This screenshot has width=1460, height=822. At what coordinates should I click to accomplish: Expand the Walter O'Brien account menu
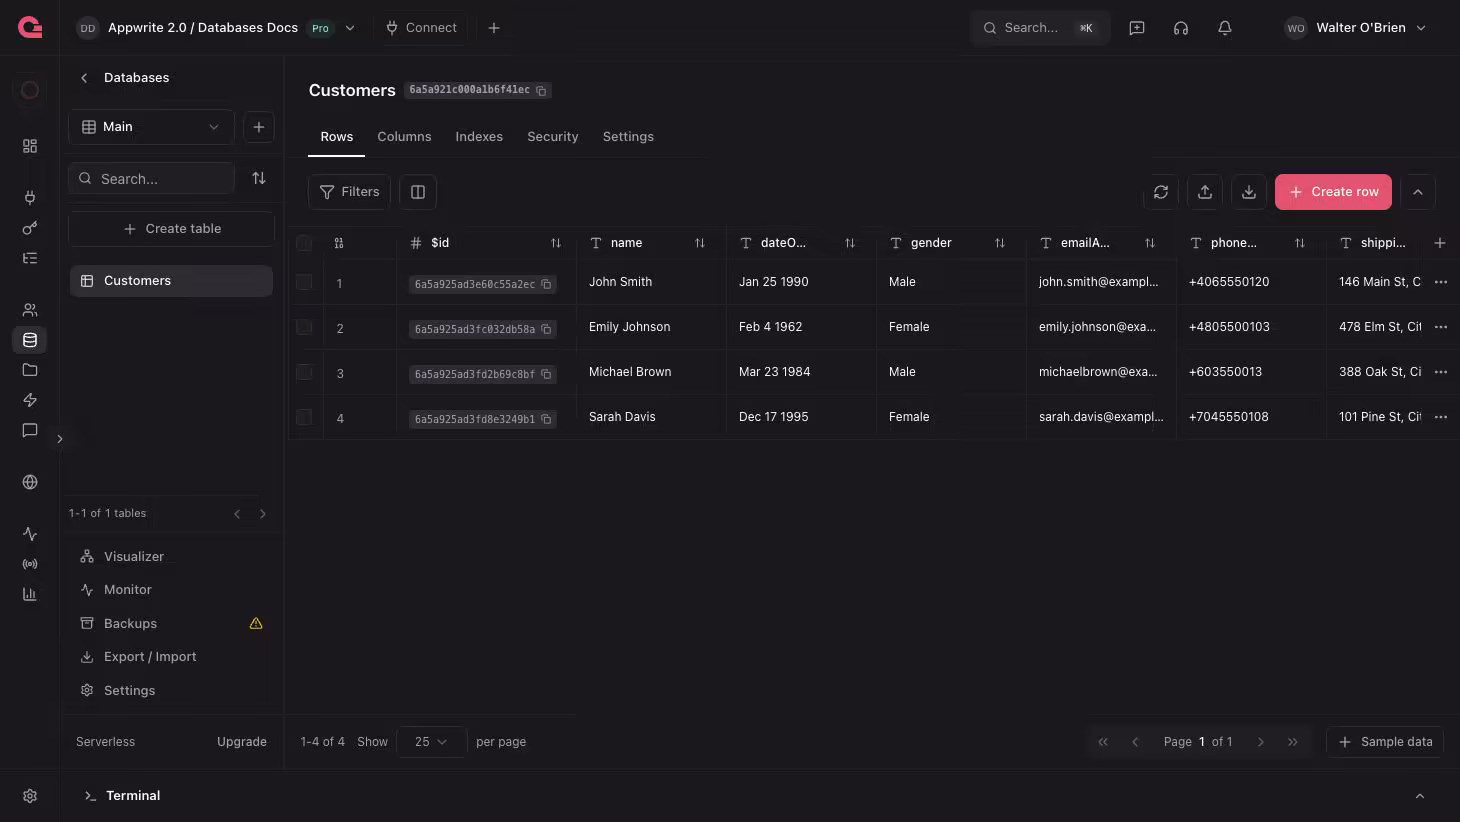point(1356,28)
